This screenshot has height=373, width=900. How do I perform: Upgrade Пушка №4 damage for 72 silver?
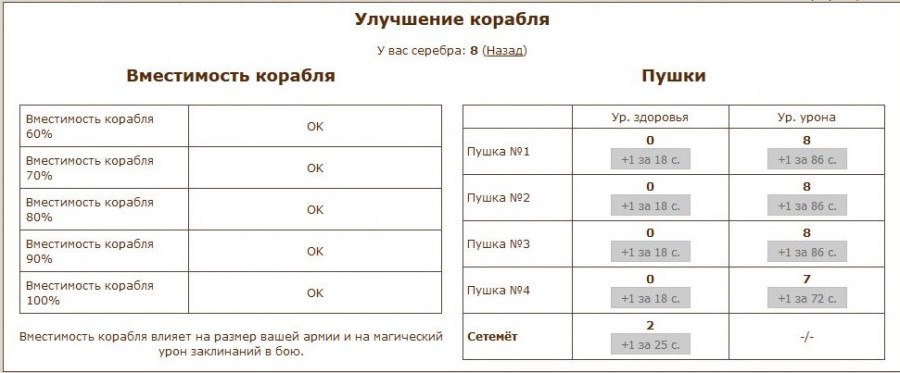[x=807, y=298]
